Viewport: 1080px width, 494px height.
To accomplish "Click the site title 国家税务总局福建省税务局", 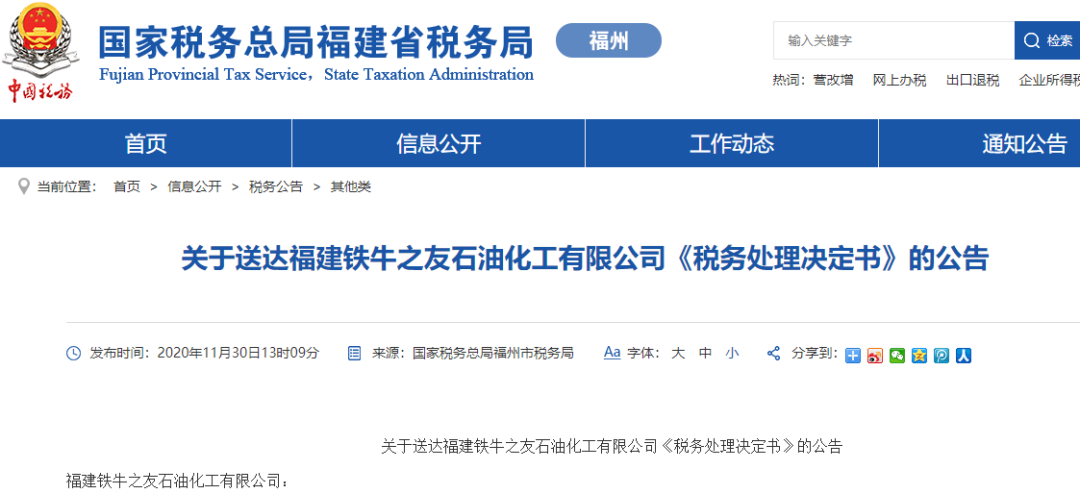I will pyautogui.click(x=316, y=43).
